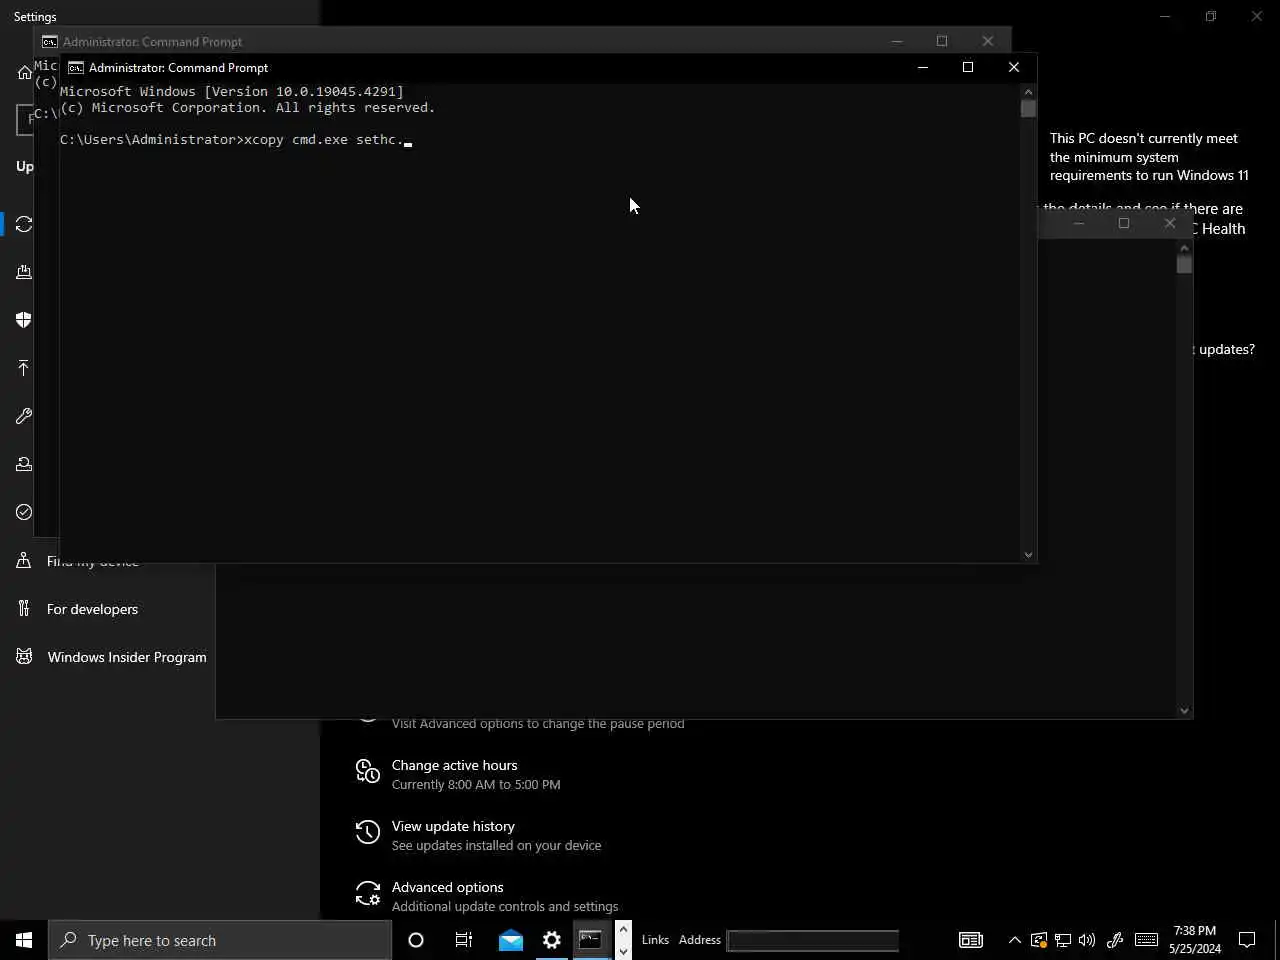
Task: Click the Show desktop sliver
Action: (1277, 940)
